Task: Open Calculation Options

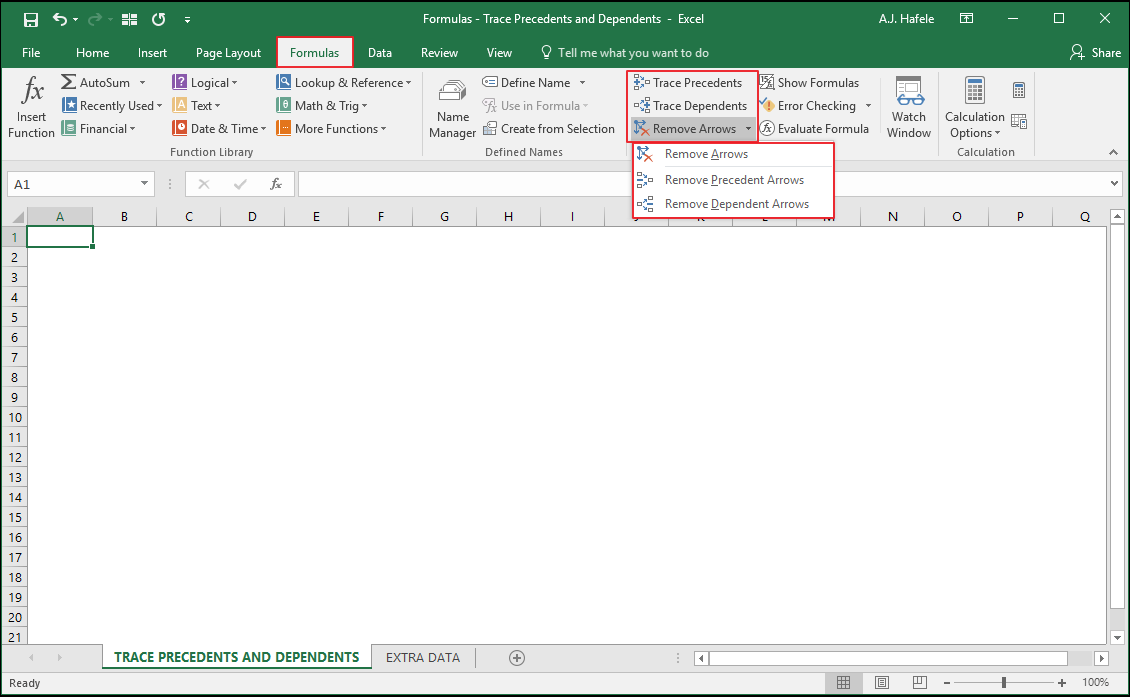Action: pyautogui.click(x=974, y=107)
